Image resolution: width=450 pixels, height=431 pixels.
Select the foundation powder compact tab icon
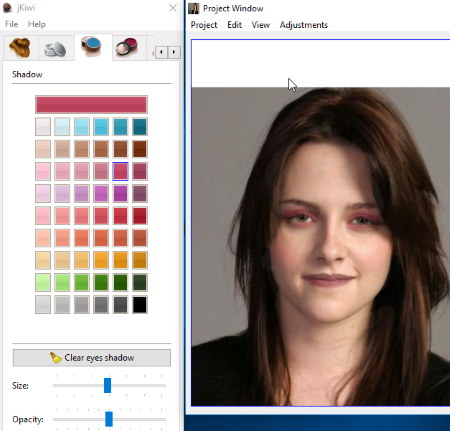tap(55, 49)
